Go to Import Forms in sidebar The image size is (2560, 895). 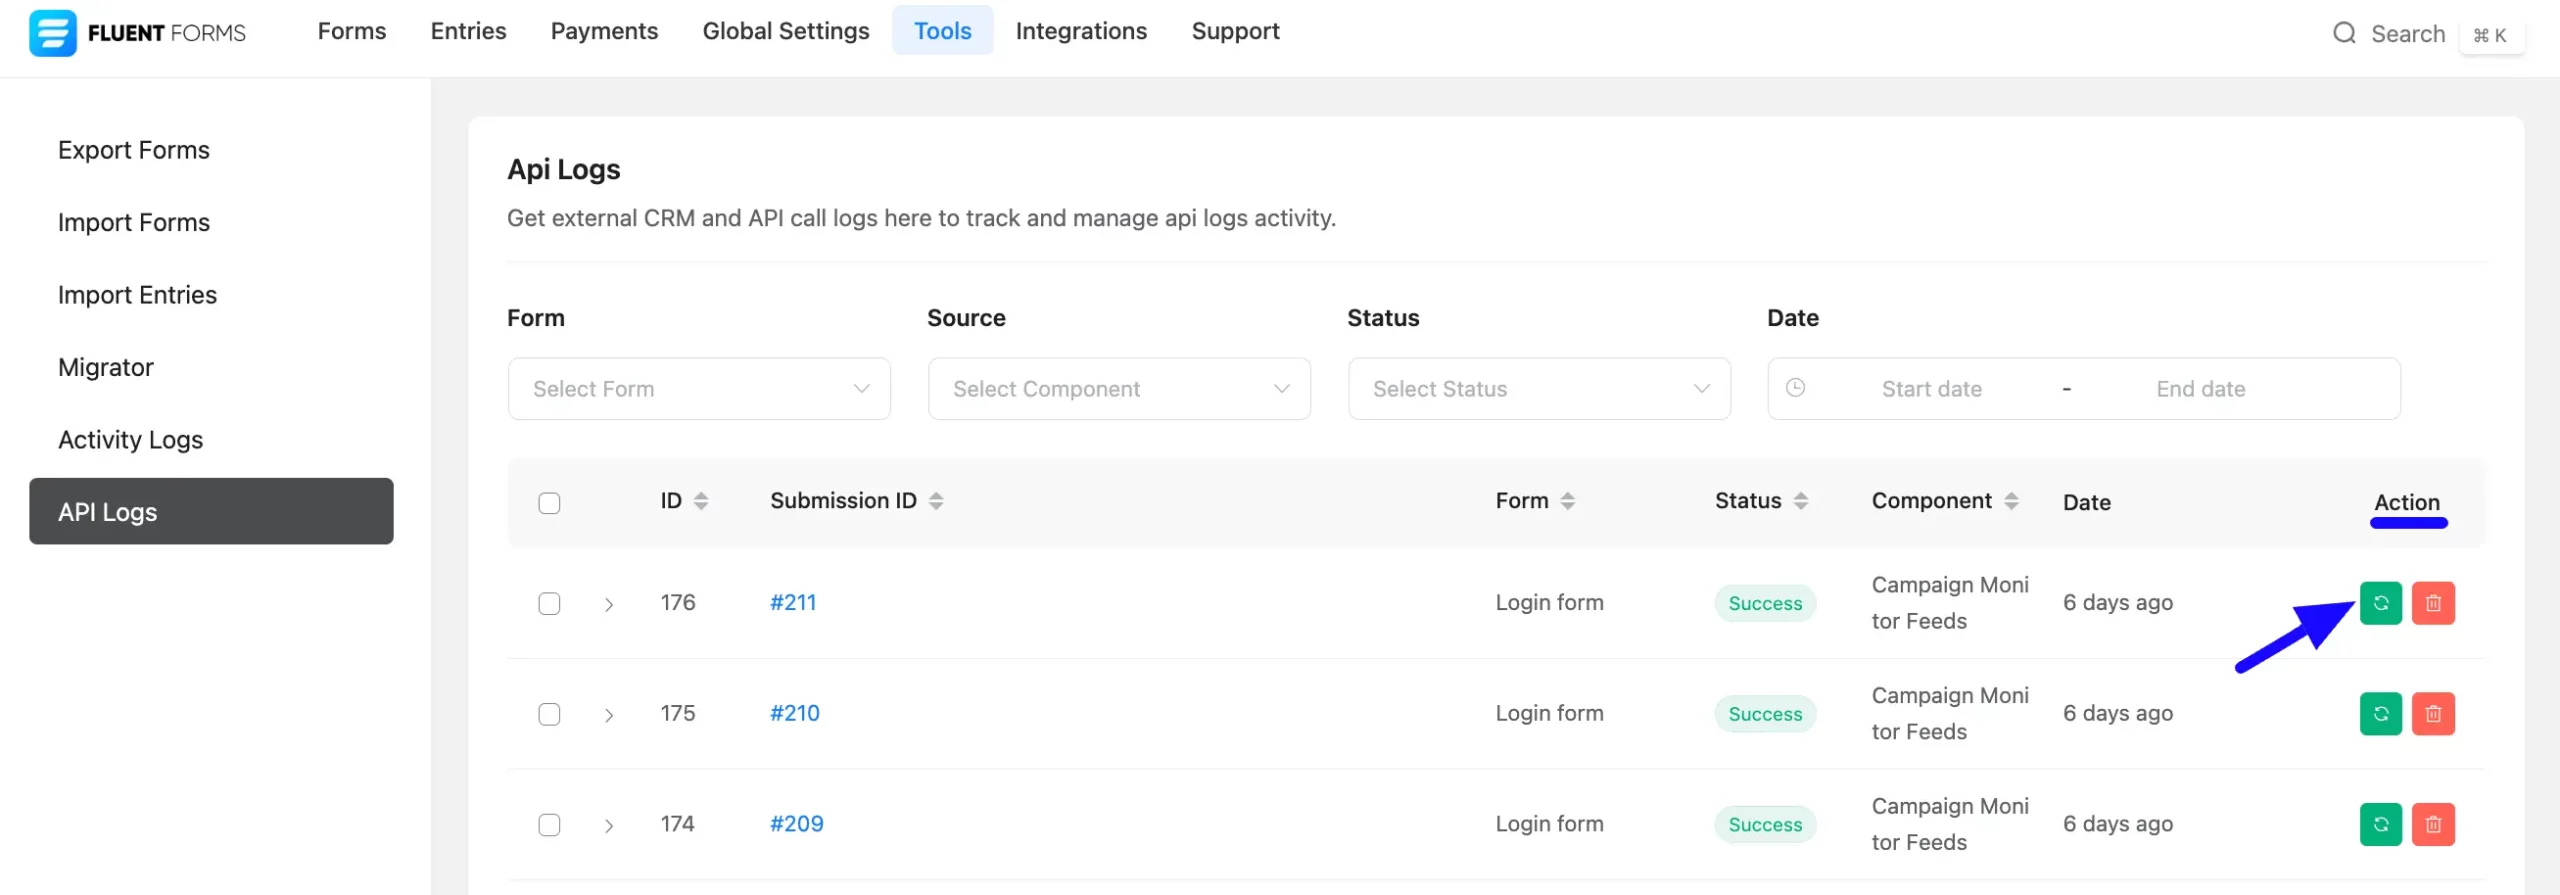[134, 222]
